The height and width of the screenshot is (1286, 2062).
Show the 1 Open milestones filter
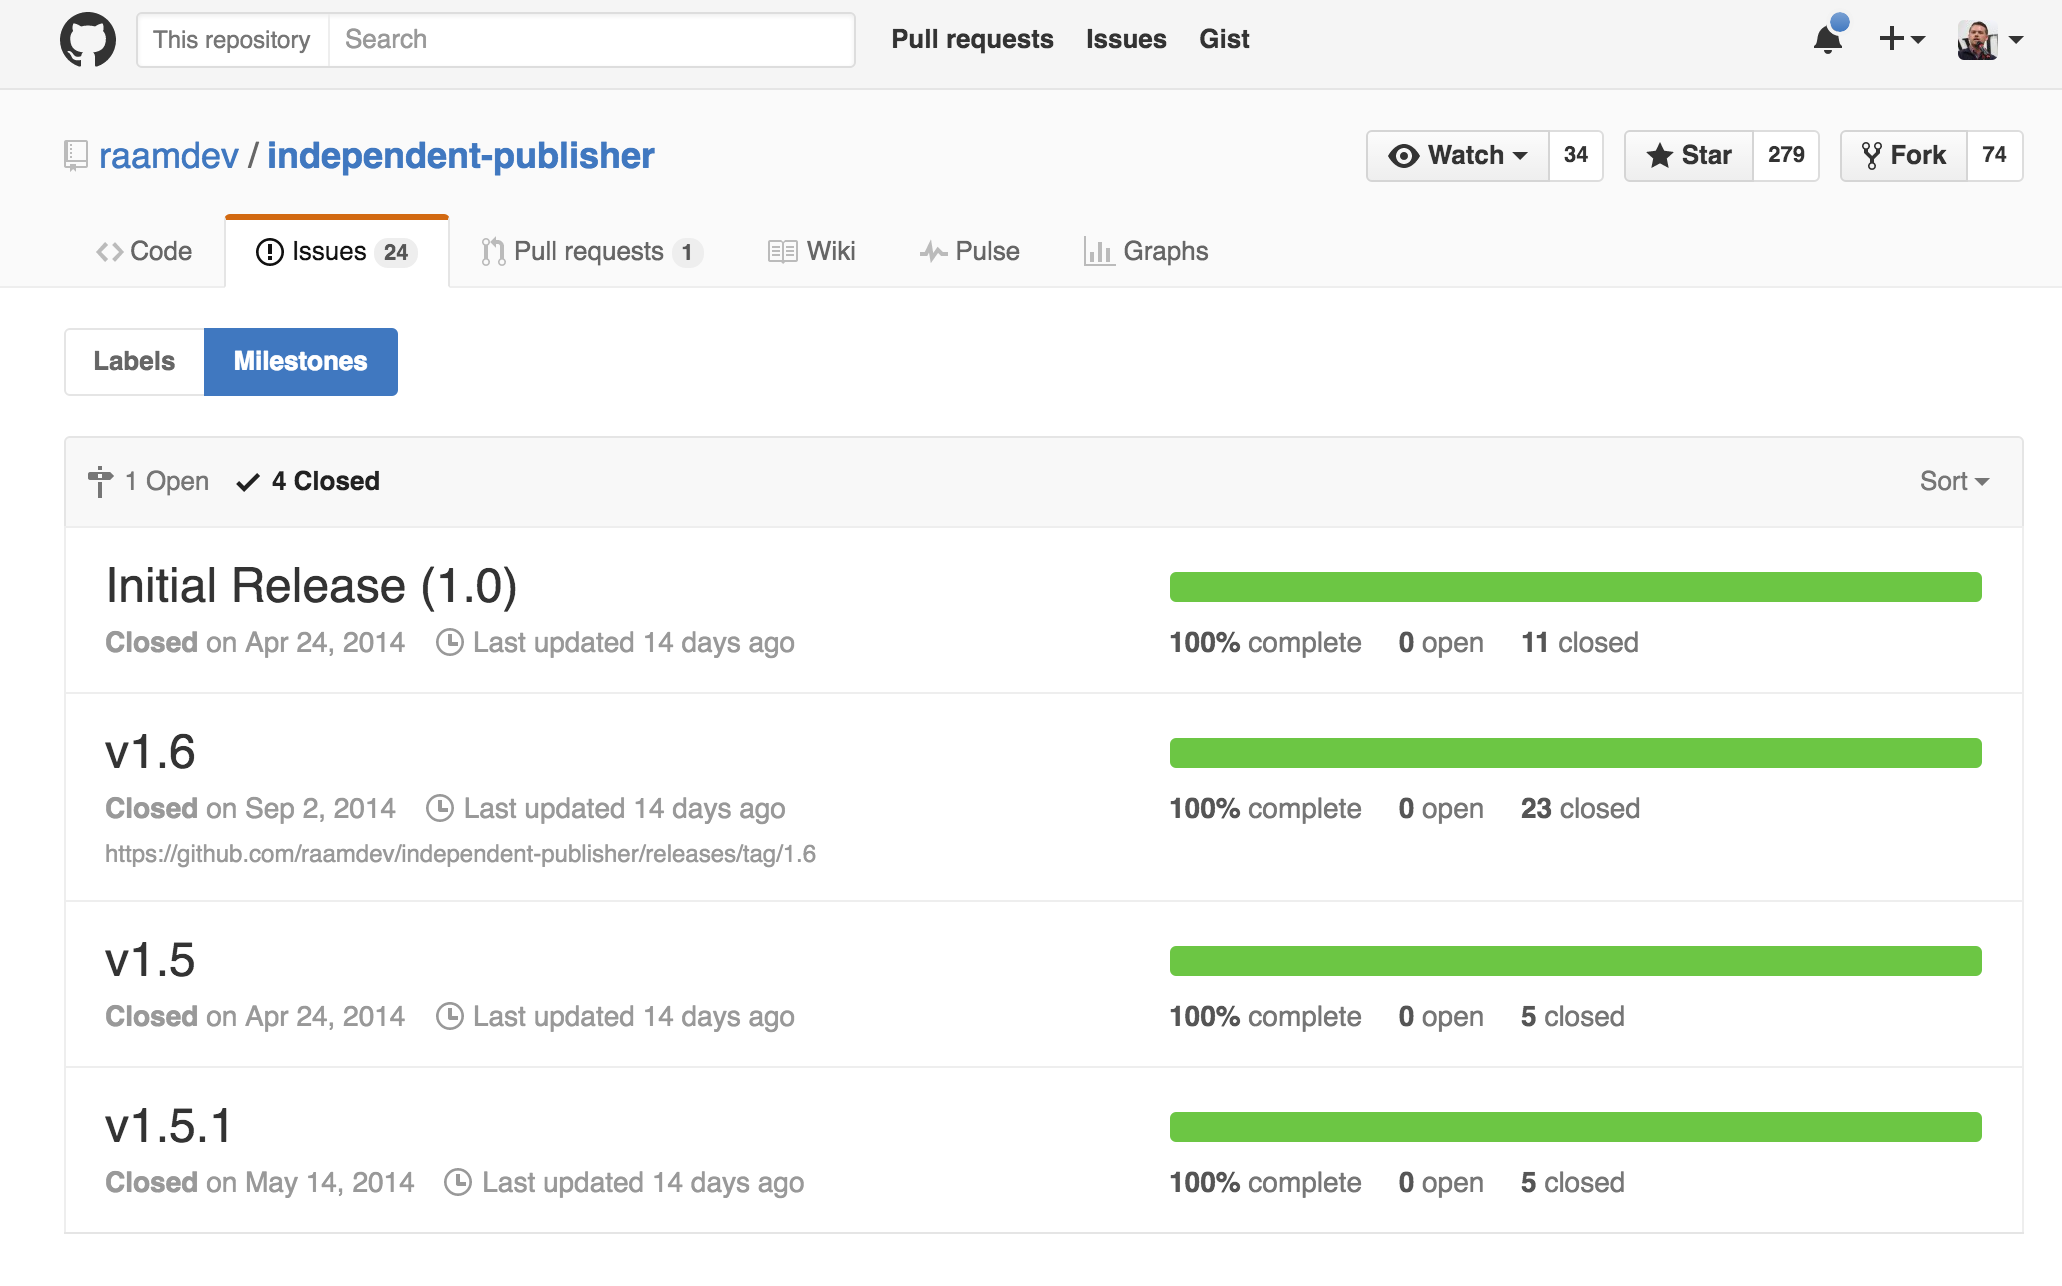click(x=148, y=481)
